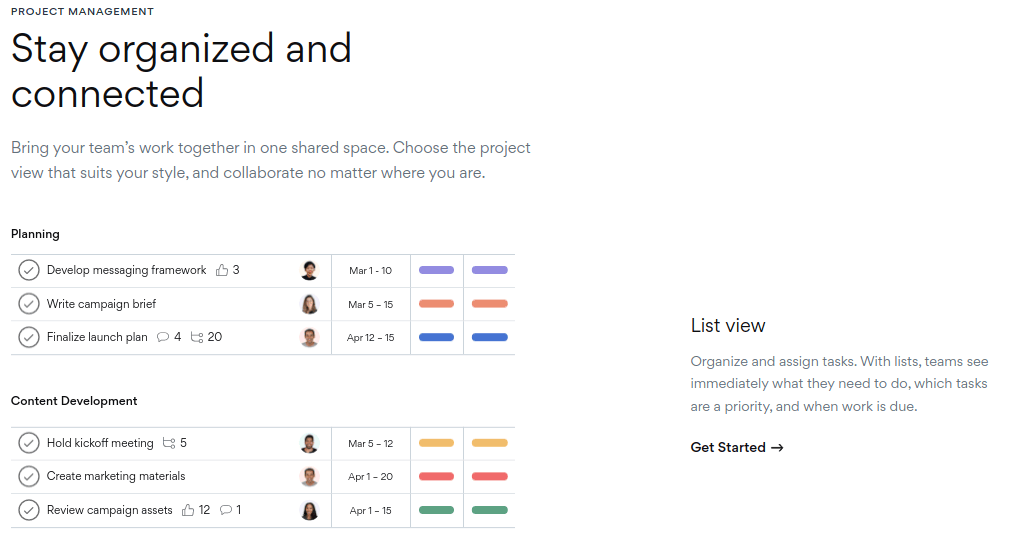1024x548 pixels.
Task: Select first red tag in Create marketing materials row
Action: tap(436, 476)
